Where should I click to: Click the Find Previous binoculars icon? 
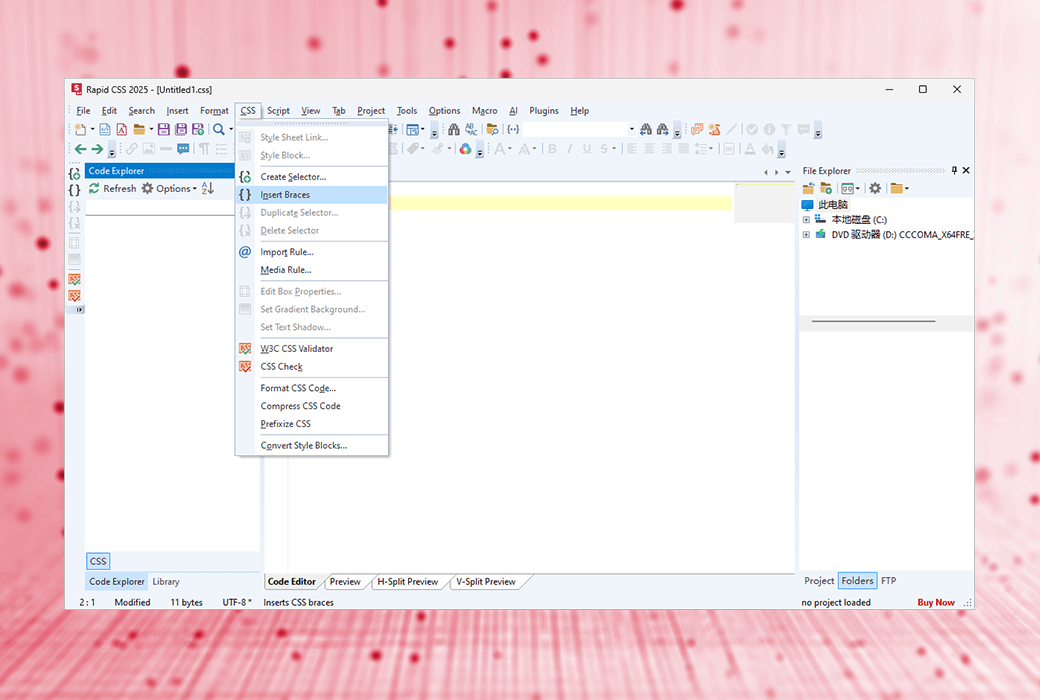pyautogui.click(x=645, y=129)
